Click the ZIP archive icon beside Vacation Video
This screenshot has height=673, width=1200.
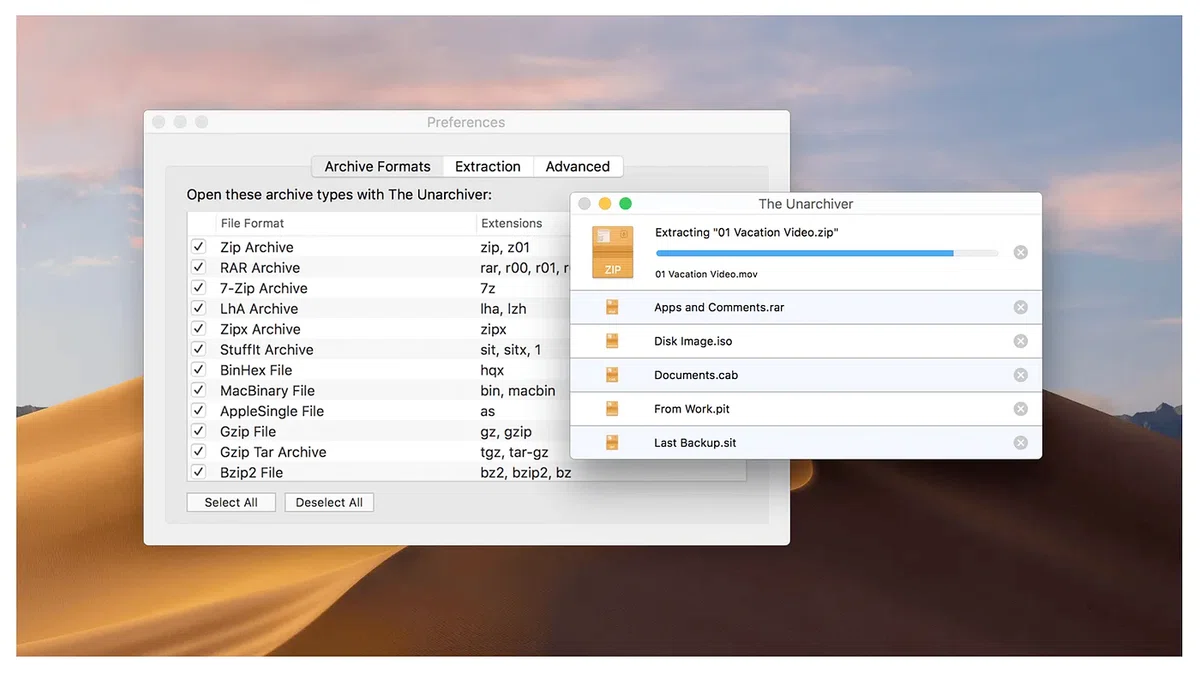tap(612, 252)
